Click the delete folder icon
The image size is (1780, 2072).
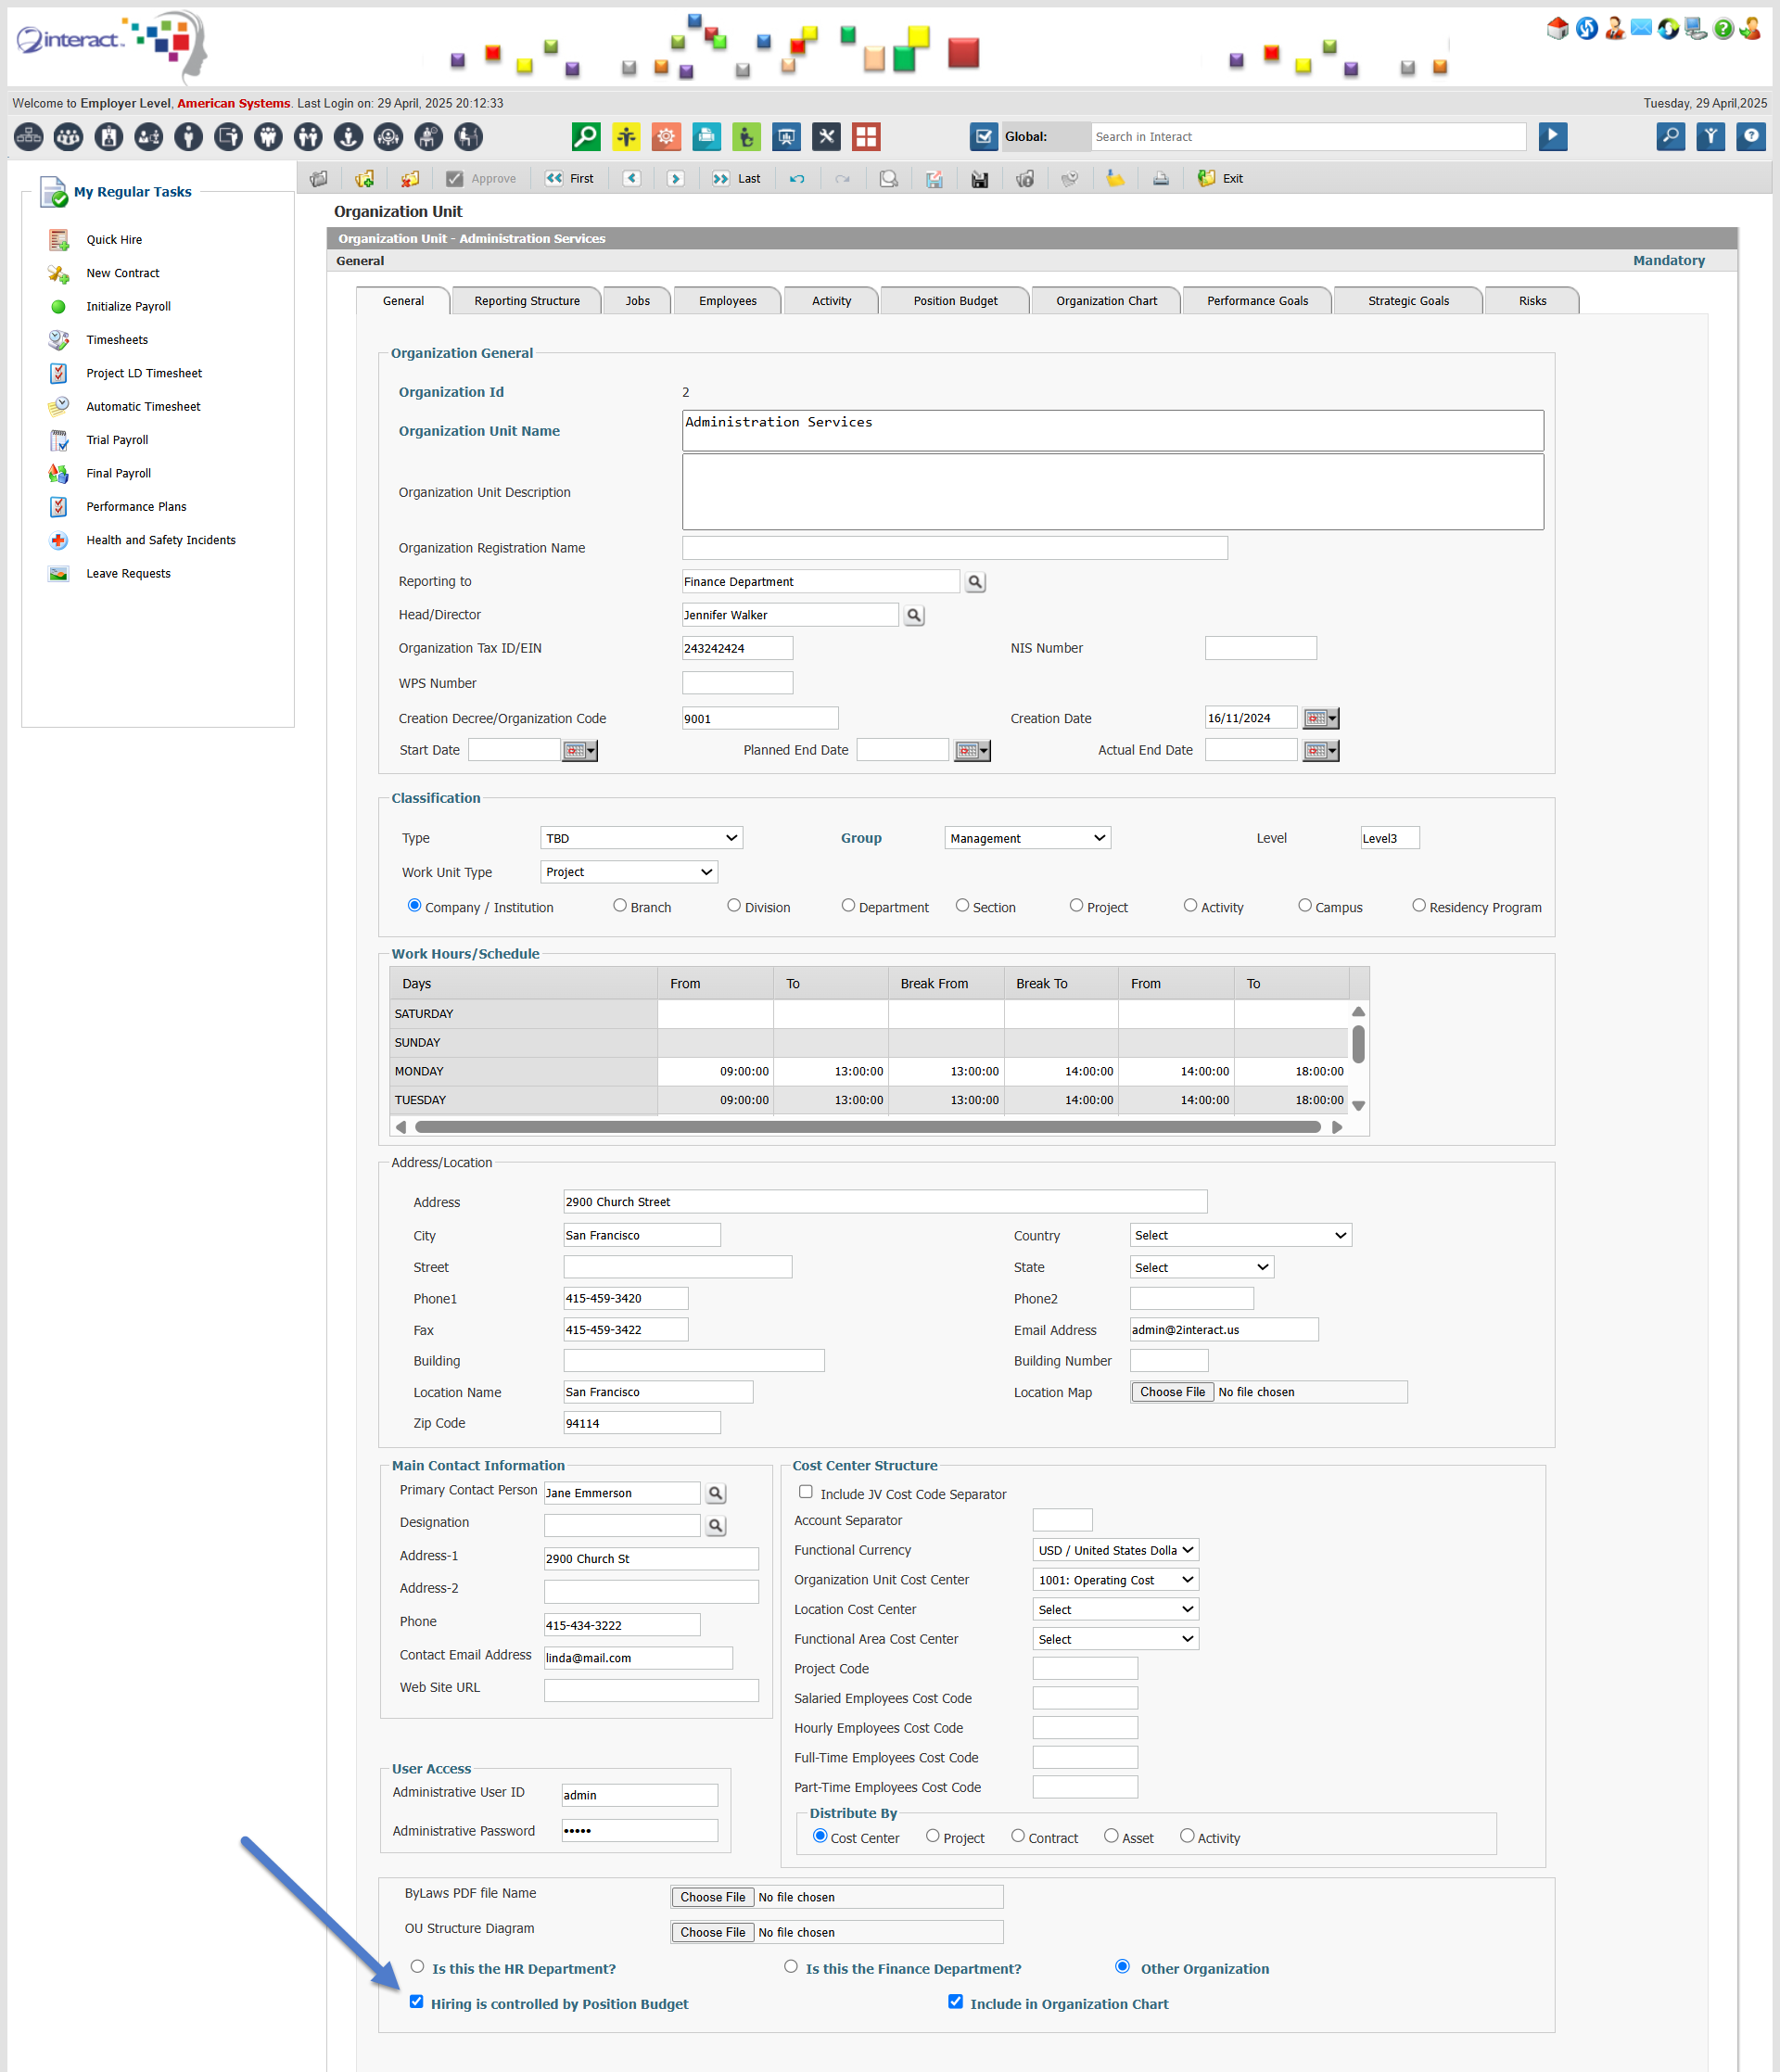(x=410, y=179)
